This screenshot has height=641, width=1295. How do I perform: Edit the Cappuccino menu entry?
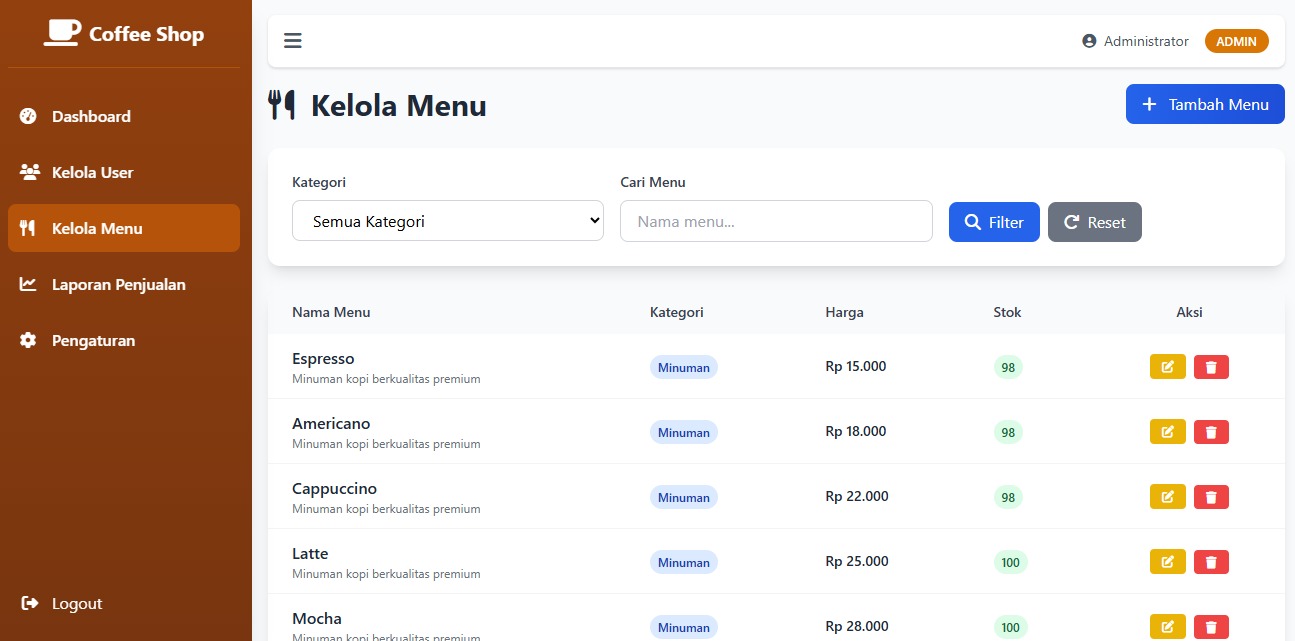pyautogui.click(x=1167, y=497)
